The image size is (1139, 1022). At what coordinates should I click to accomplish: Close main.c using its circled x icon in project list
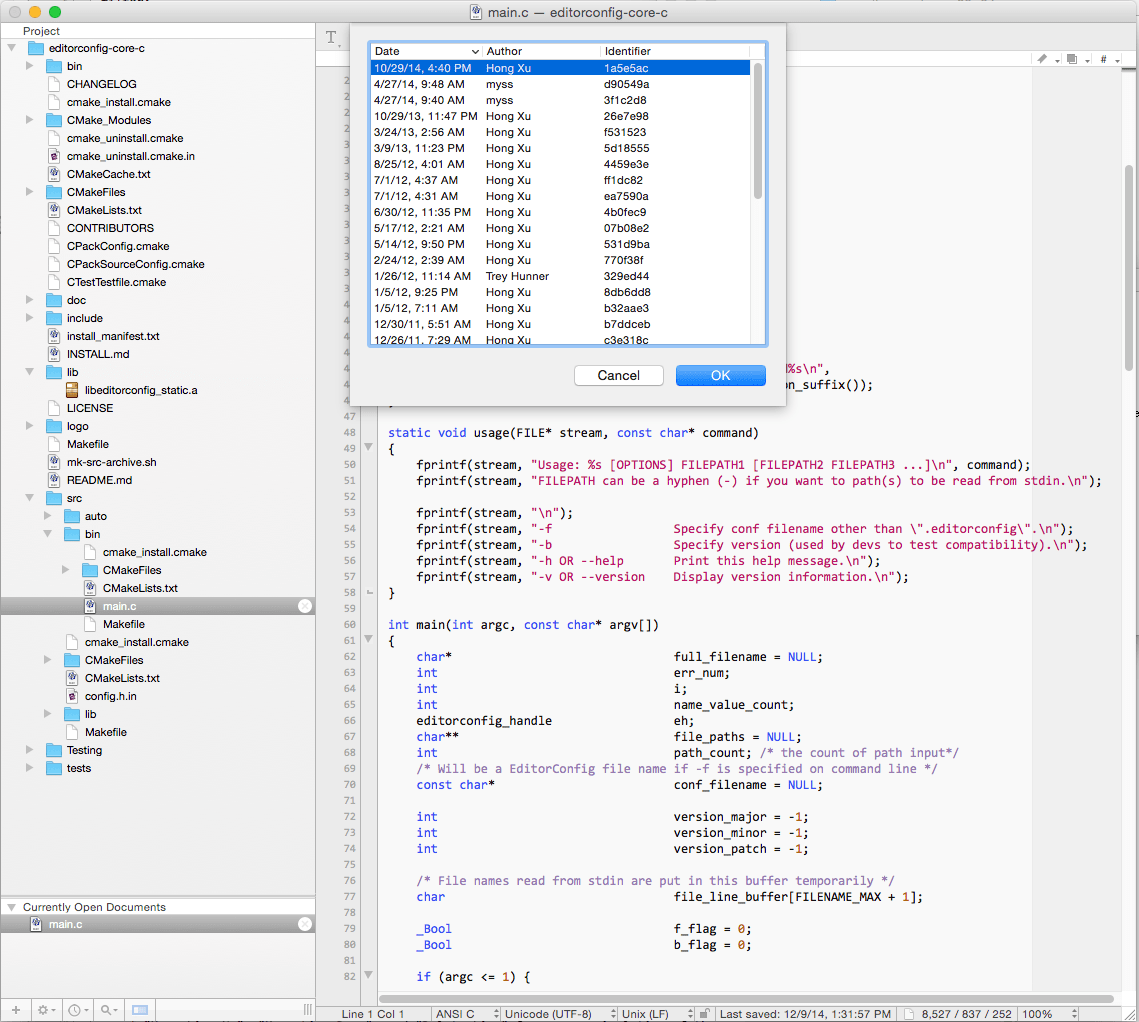(x=305, y=606)
